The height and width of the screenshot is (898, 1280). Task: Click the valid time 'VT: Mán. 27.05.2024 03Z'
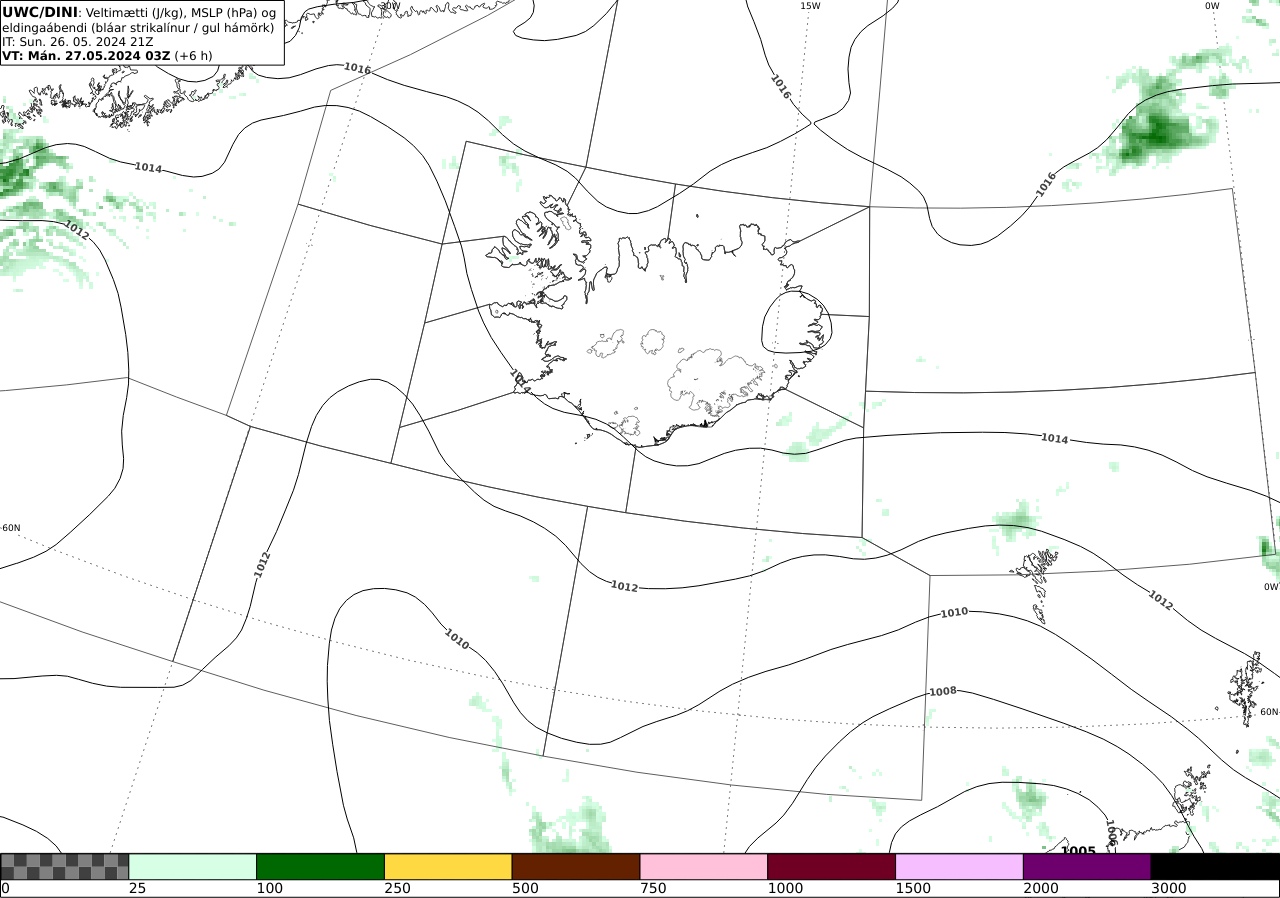click(x=86, y=56)
